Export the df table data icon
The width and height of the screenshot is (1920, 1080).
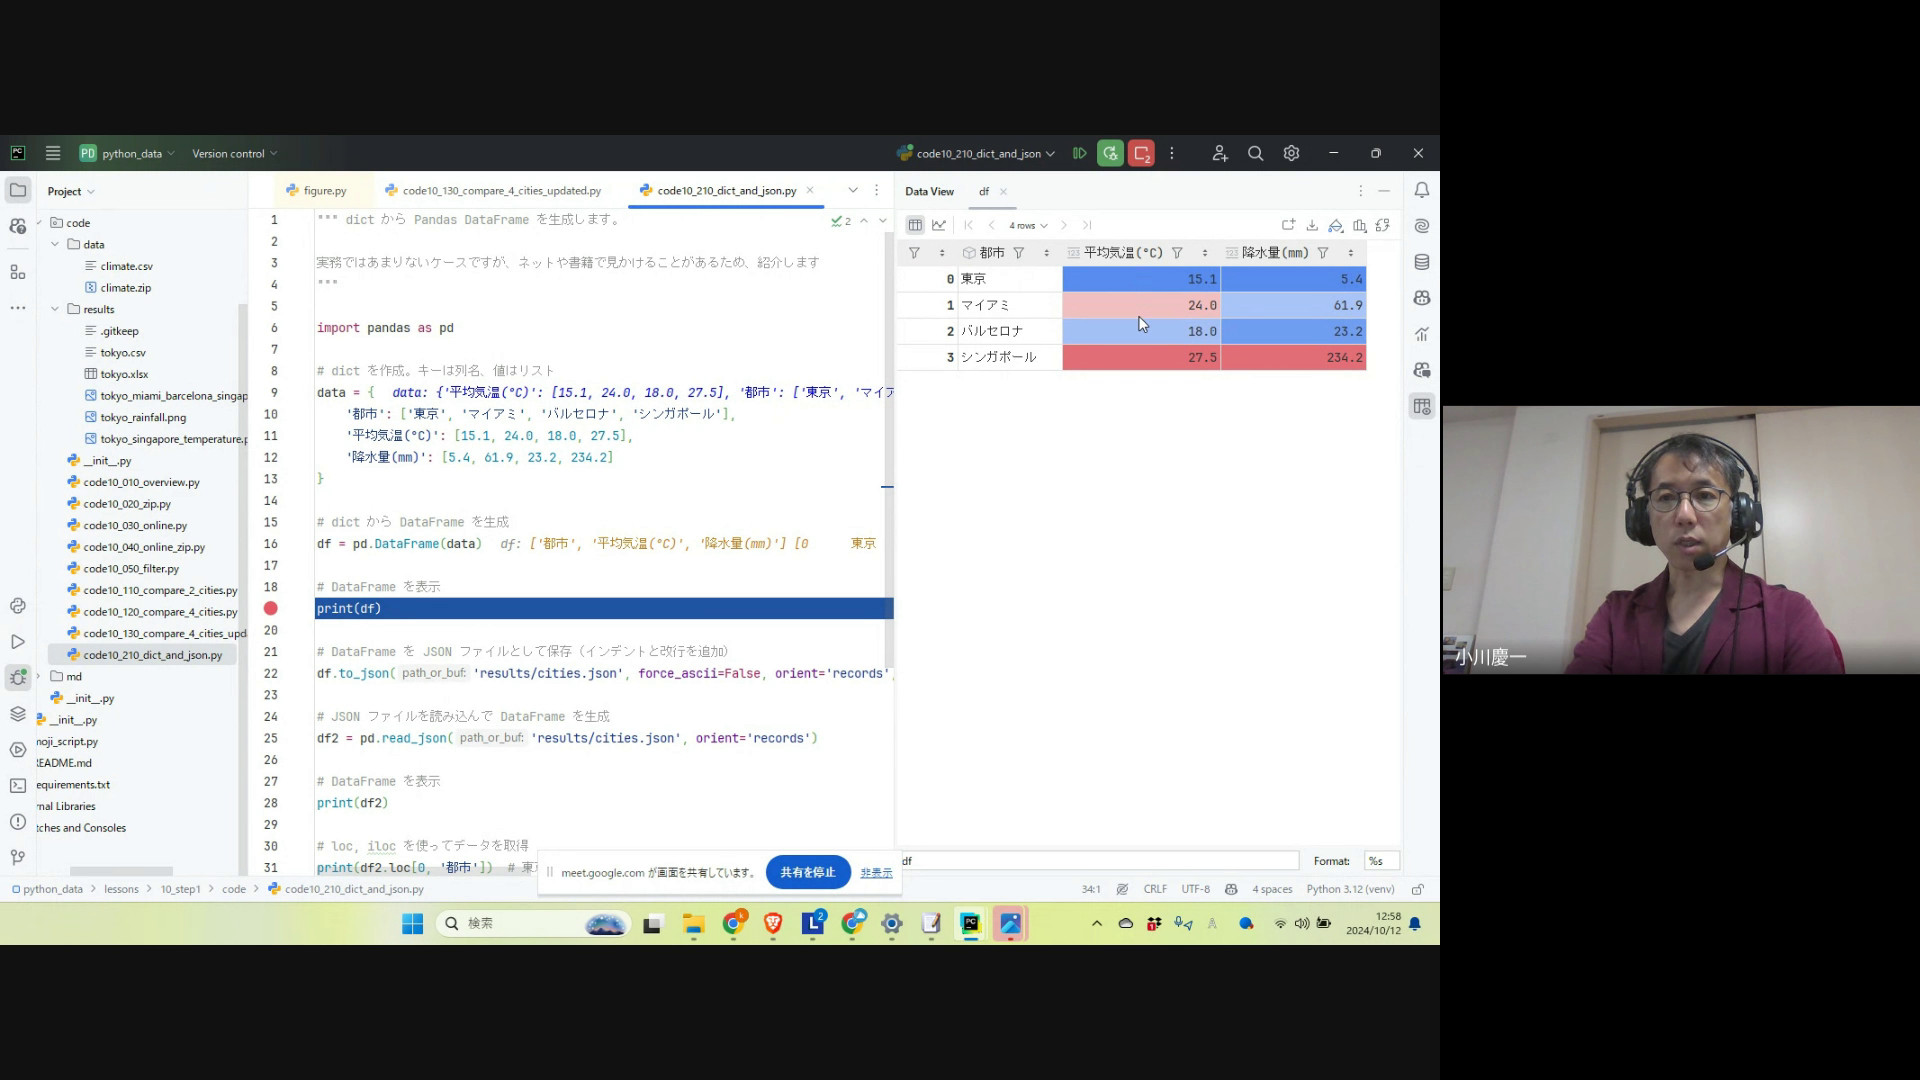[x=1312, y=225]
